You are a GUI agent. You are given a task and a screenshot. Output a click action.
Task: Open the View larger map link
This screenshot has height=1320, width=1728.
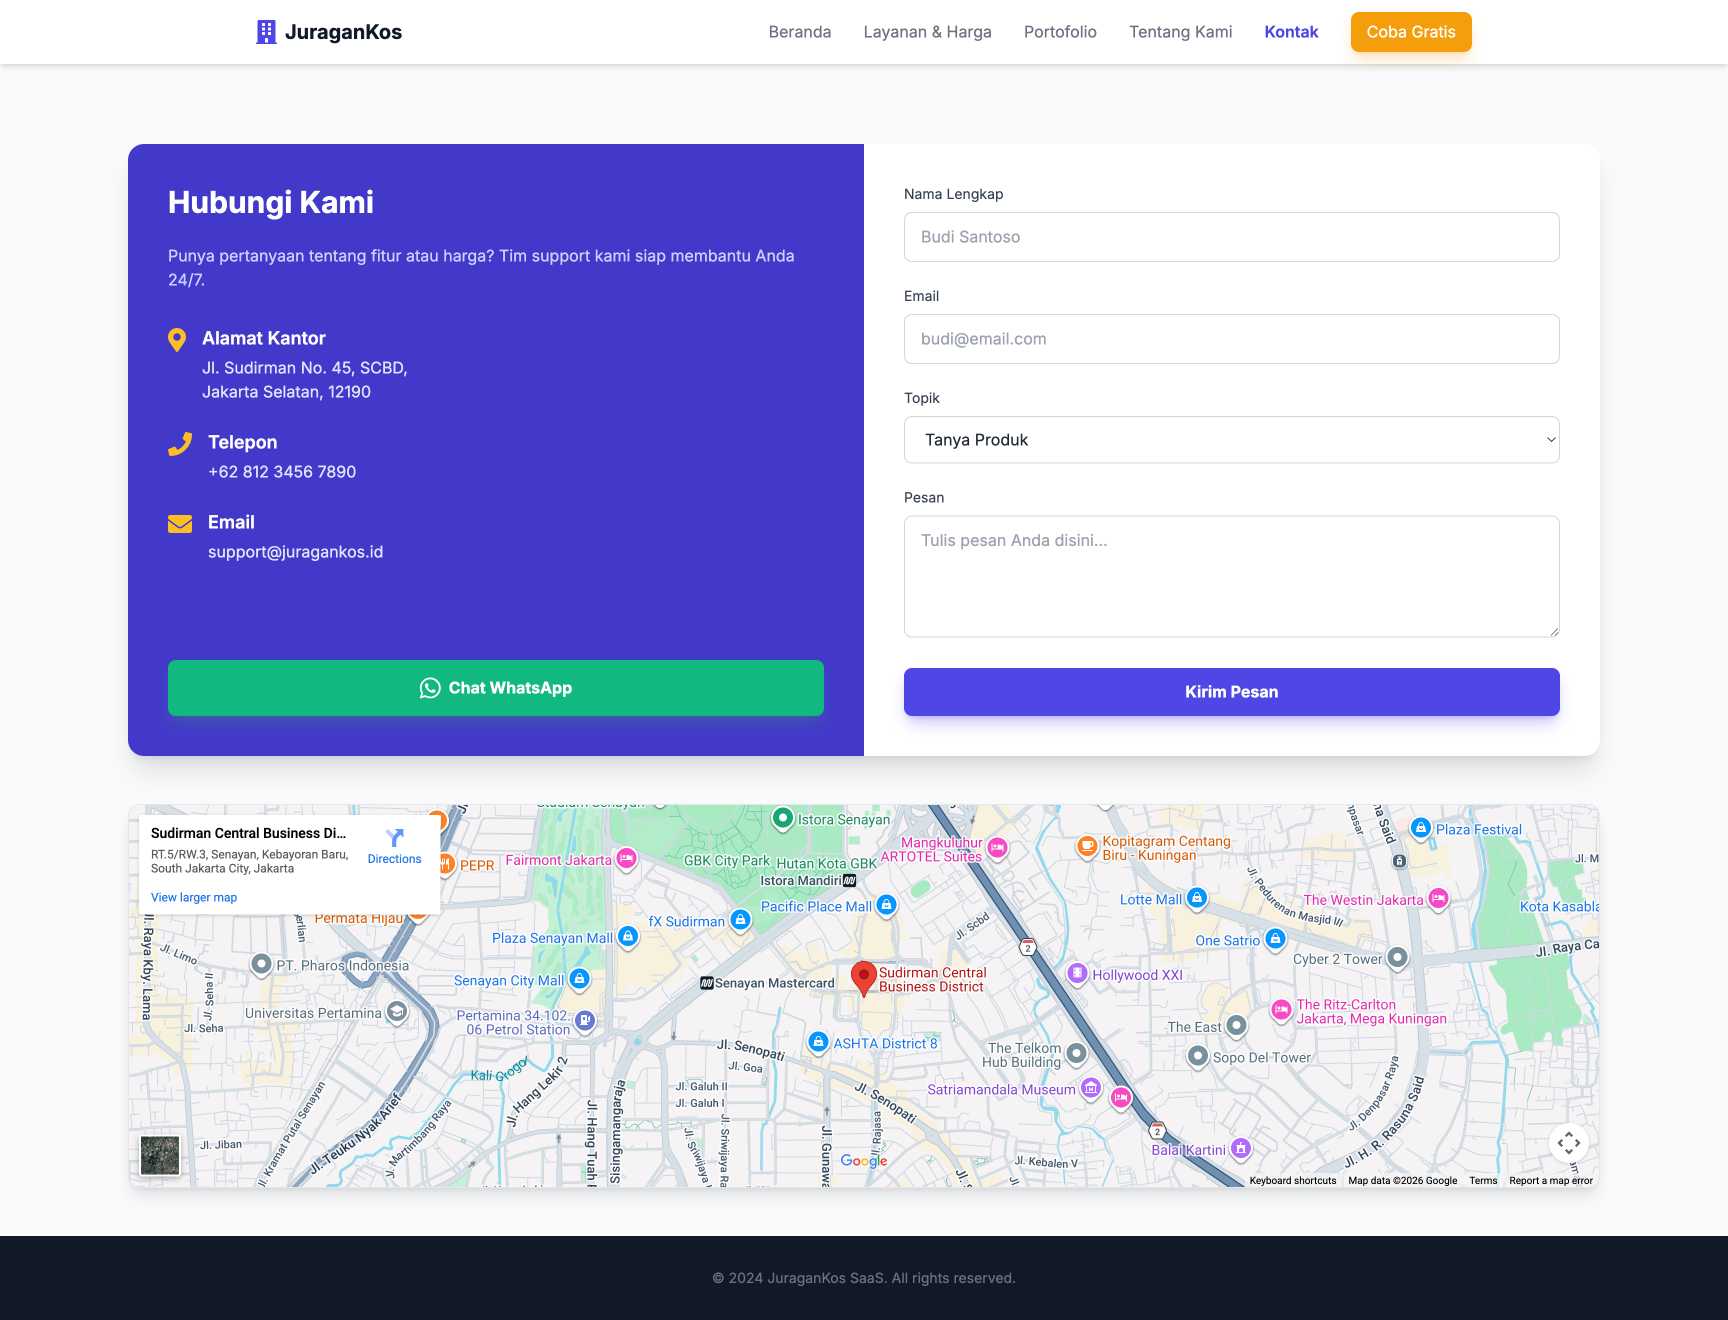194,897
